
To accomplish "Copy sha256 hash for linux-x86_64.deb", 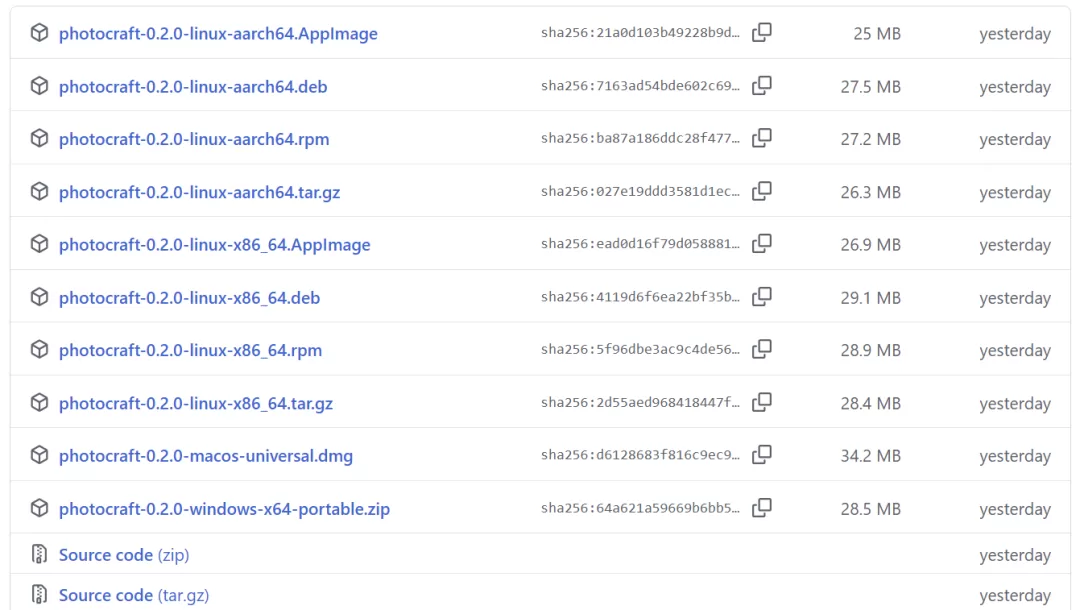I will [x=762, y=297].
